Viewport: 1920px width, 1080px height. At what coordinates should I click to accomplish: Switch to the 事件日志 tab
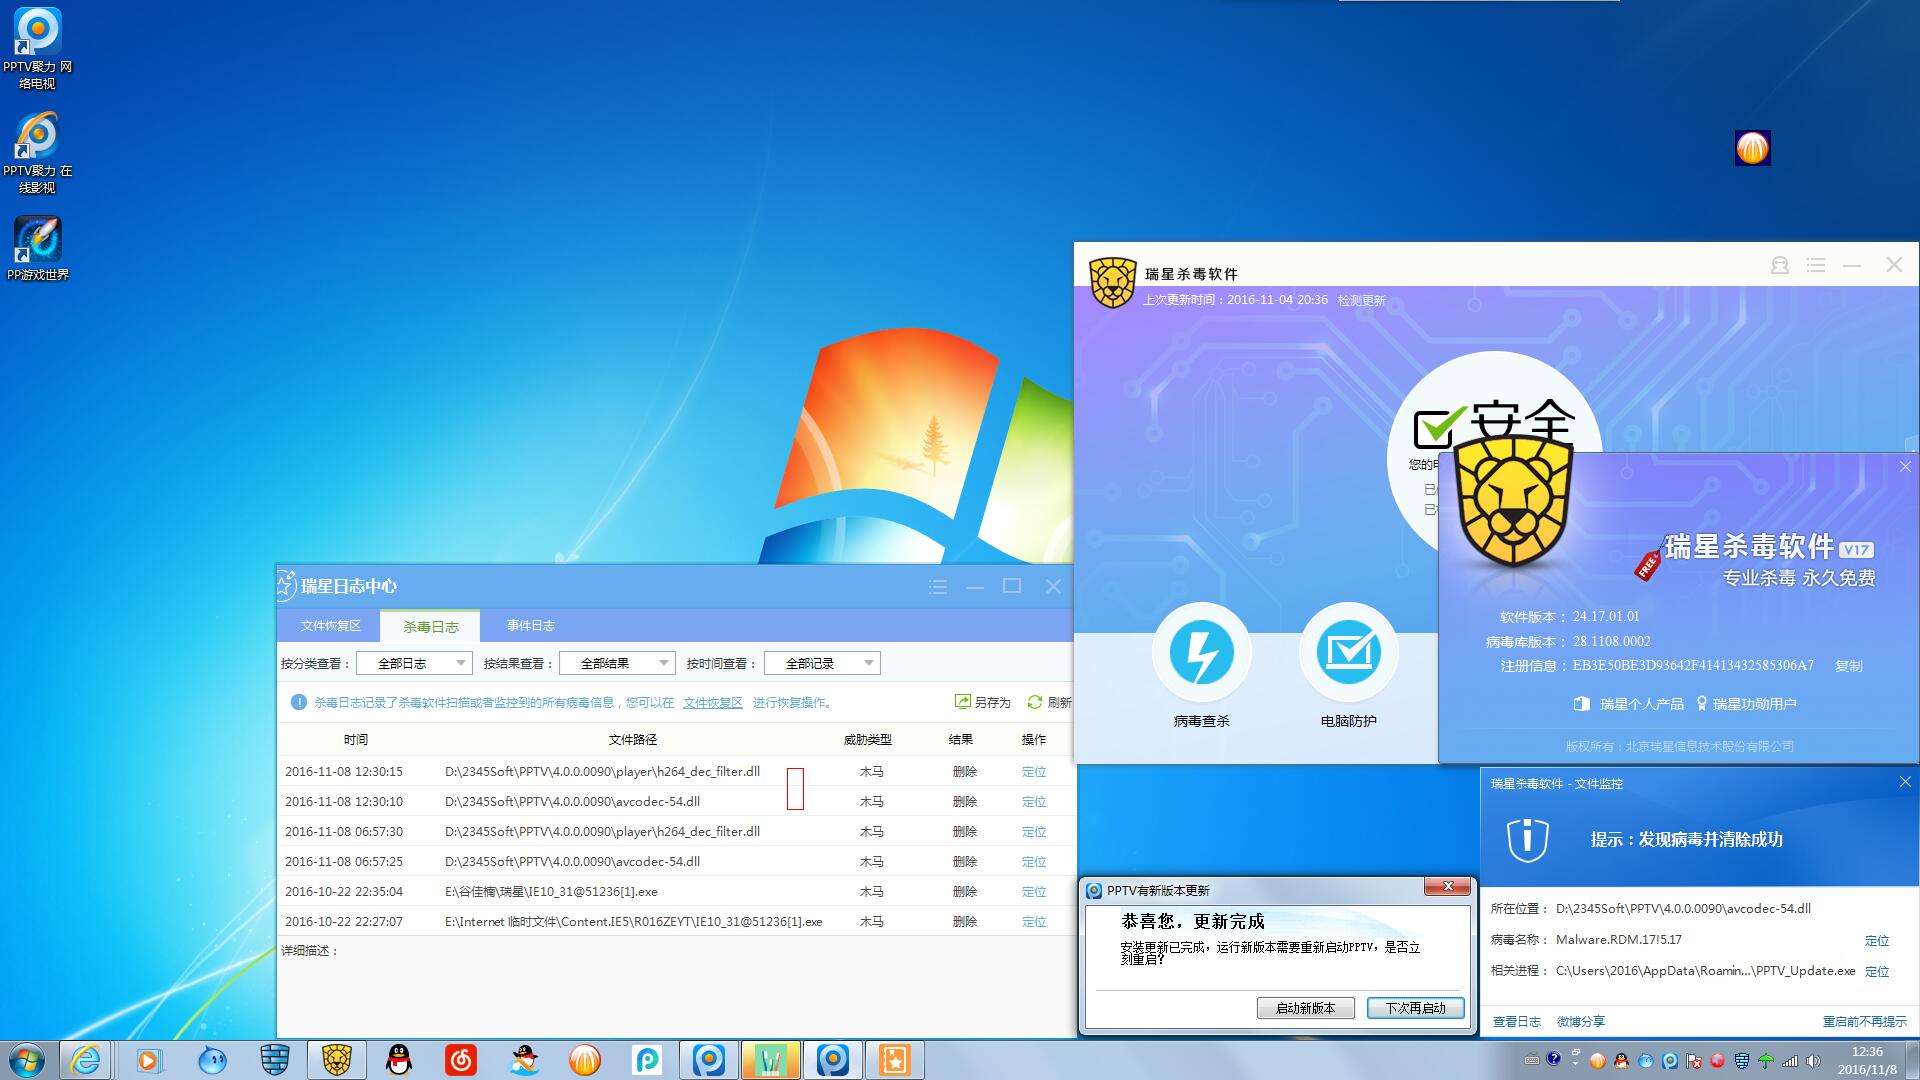[x=530, y=626]
